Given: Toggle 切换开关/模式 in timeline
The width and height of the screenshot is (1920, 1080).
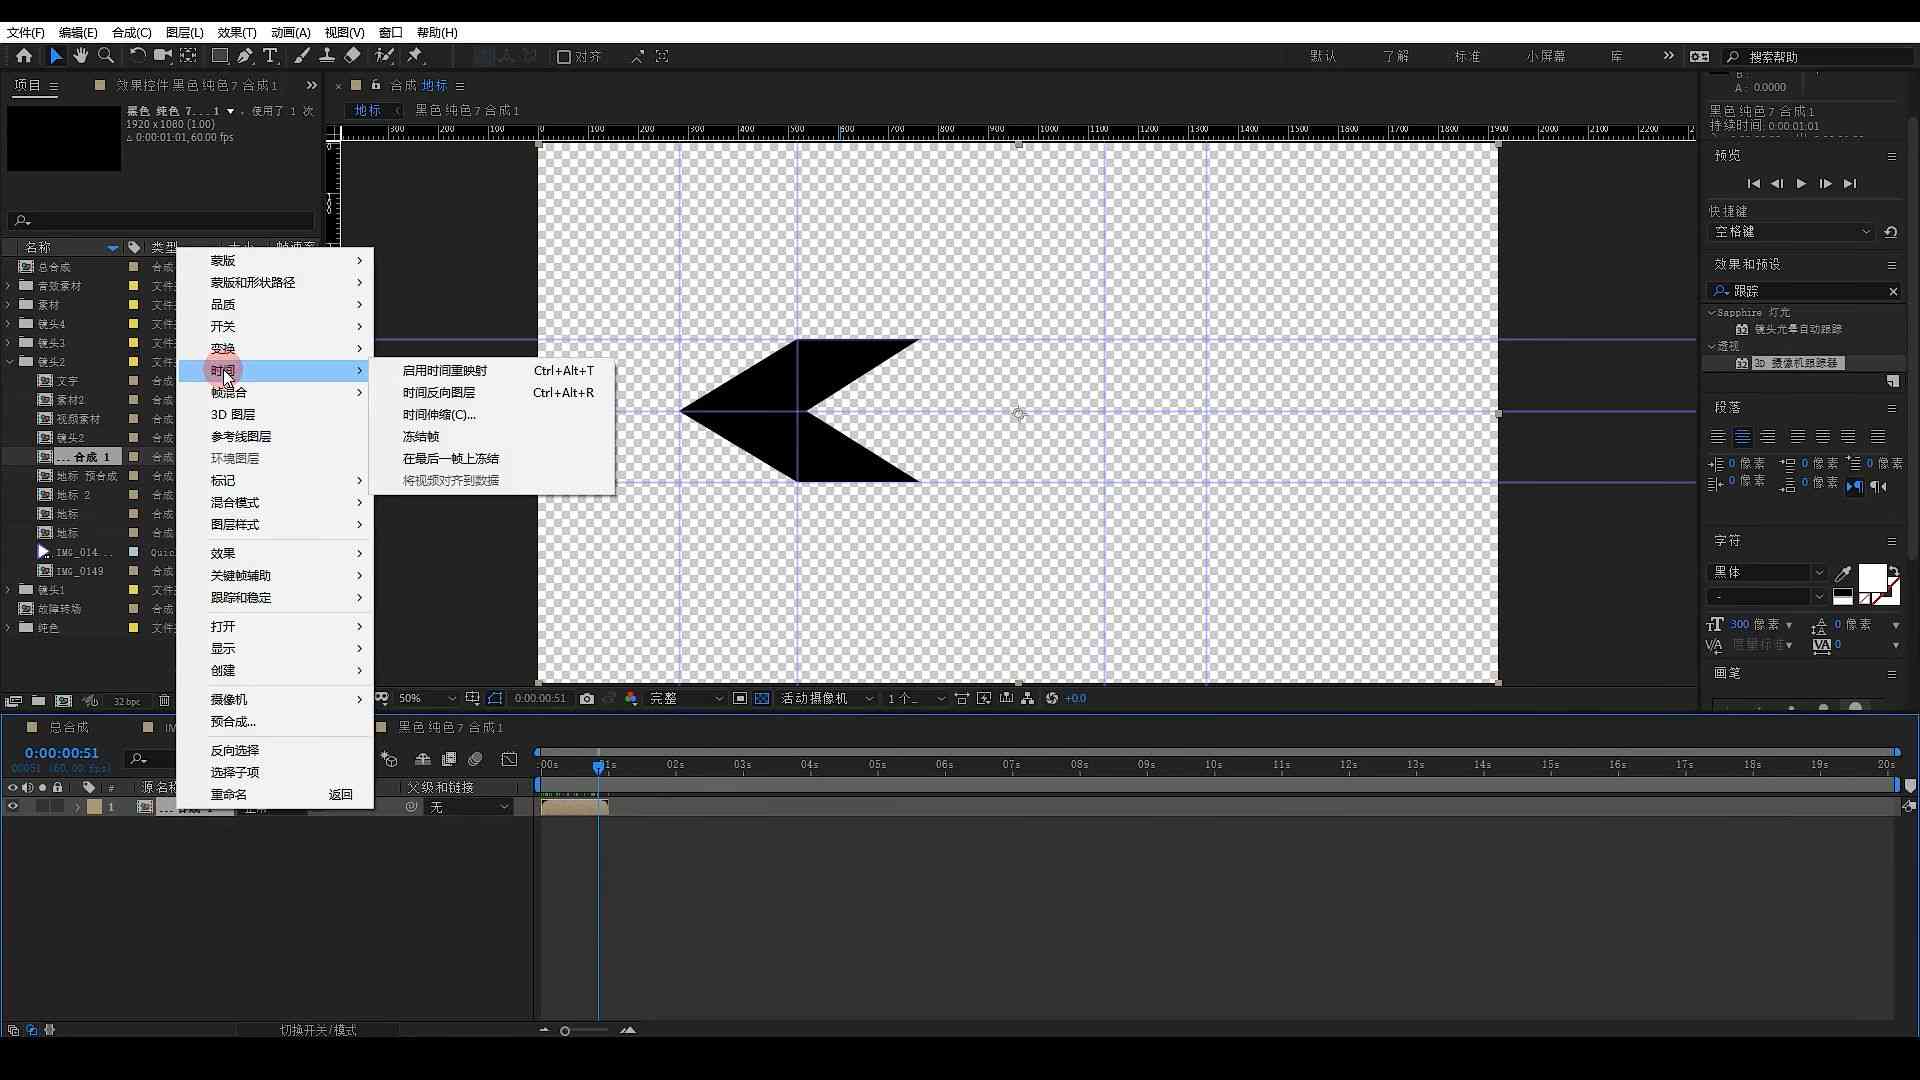Looking at the screenshot, I should pyautogui.click(x=318, y=1030).
